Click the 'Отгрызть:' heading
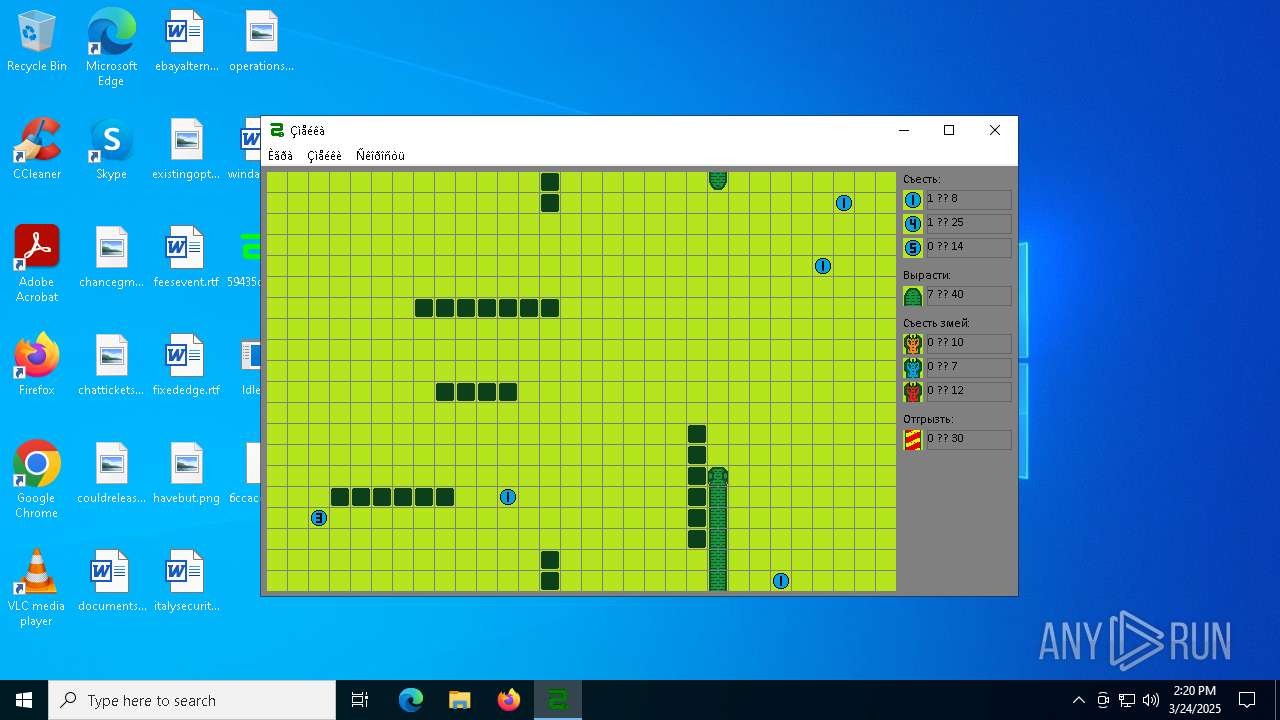The height and width of the screenshot is (720, 1280). (928, 419)
